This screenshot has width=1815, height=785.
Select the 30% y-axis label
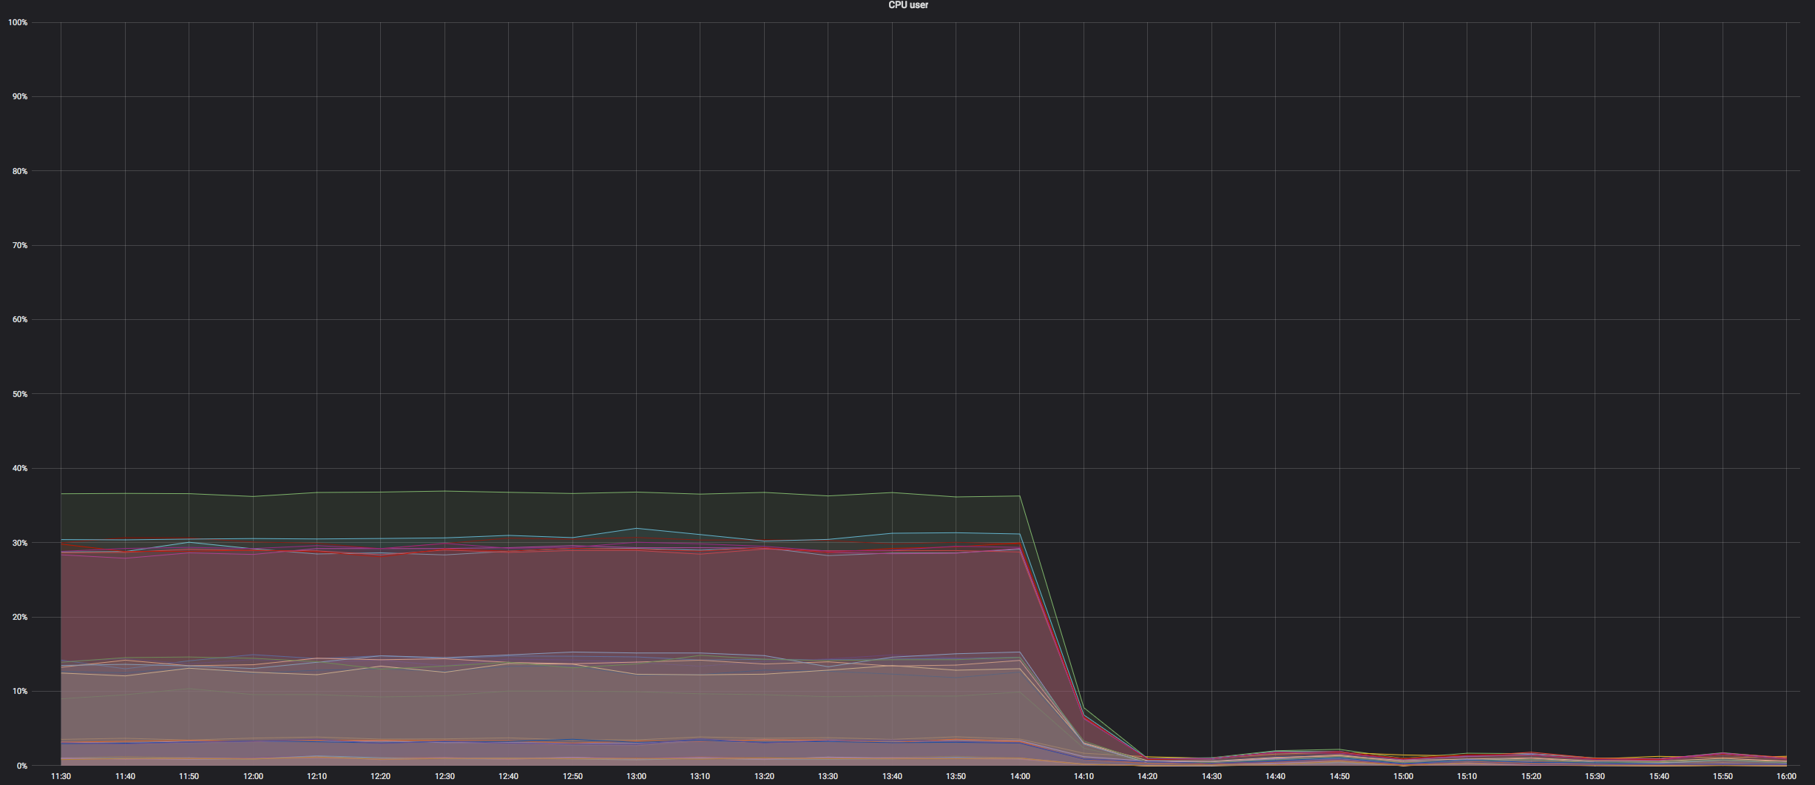pos(19,543)
